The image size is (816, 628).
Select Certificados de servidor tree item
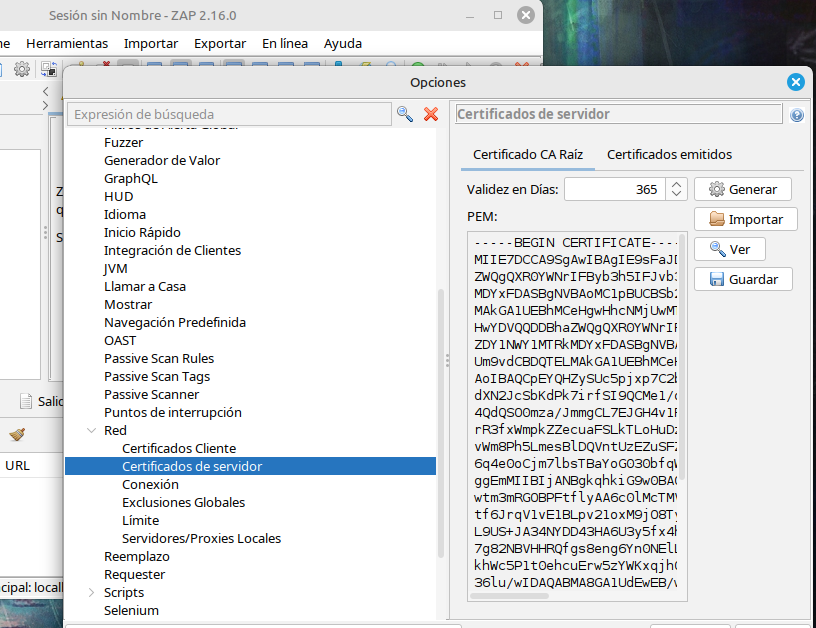(250, 466)
